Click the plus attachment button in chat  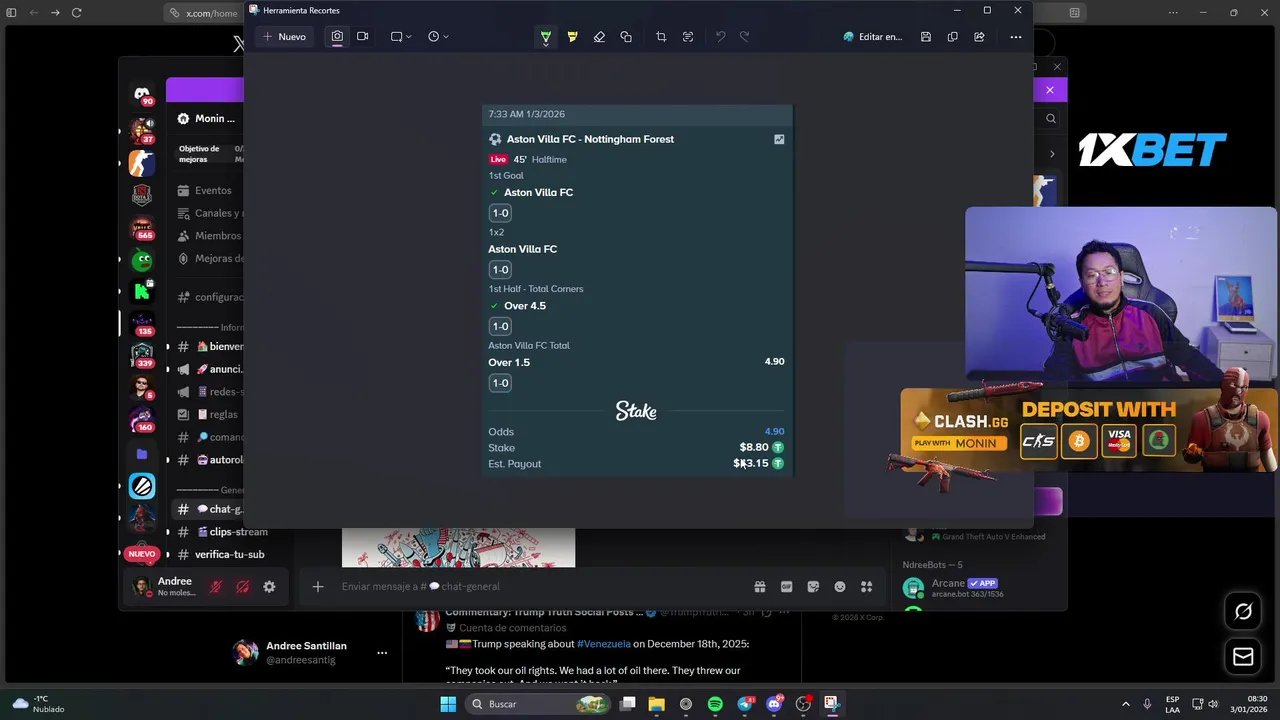pyautogui.click(x=318, y=587)
